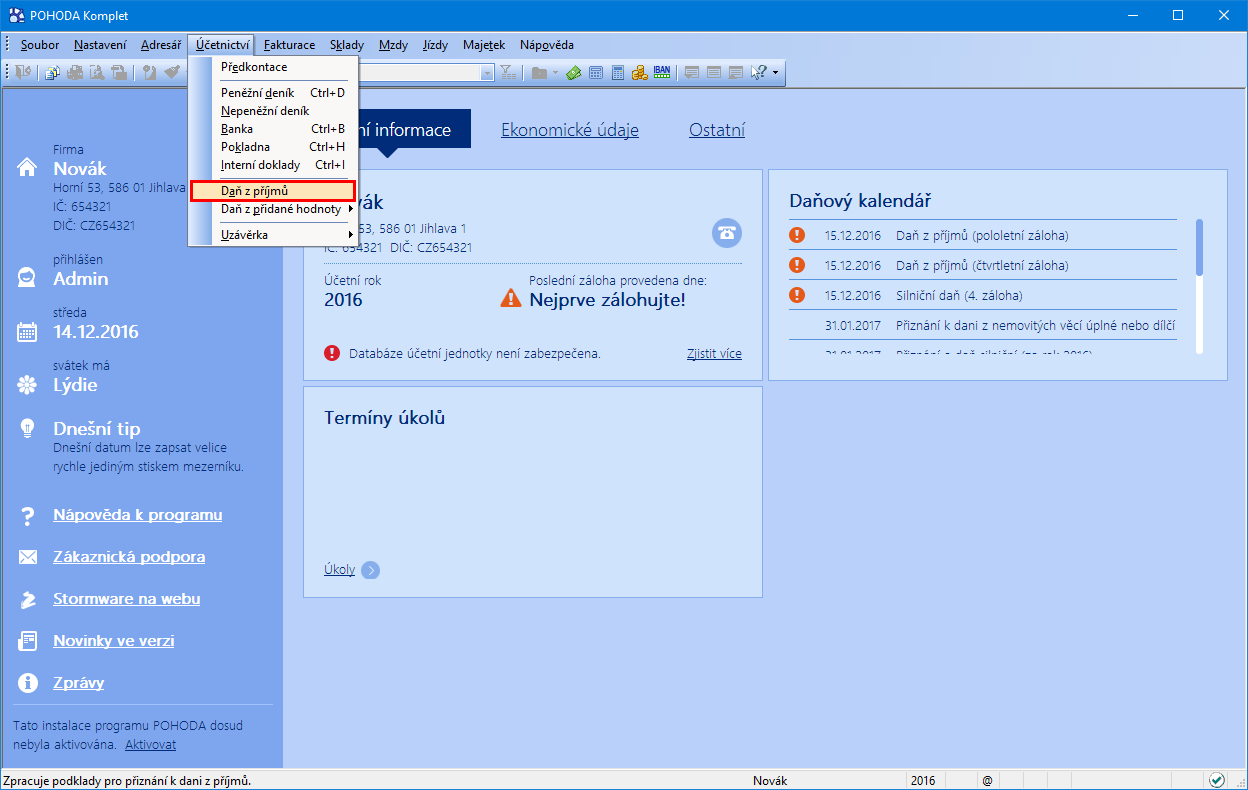The width and height of the screenshot is (1248, 790).
Task: Open Zákaznická podpora link
Action: (x=129, y=557)
